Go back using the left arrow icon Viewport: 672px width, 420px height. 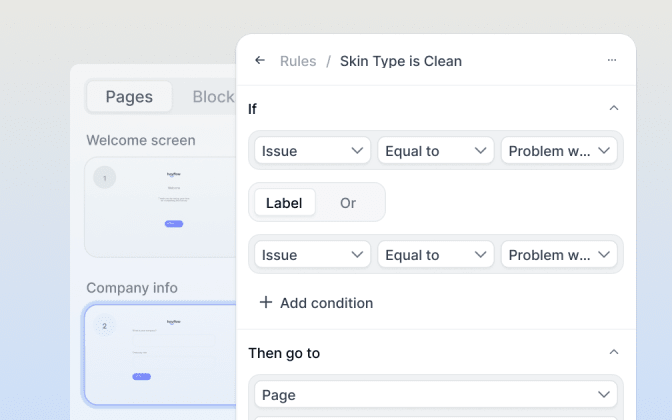pos(260,60)
